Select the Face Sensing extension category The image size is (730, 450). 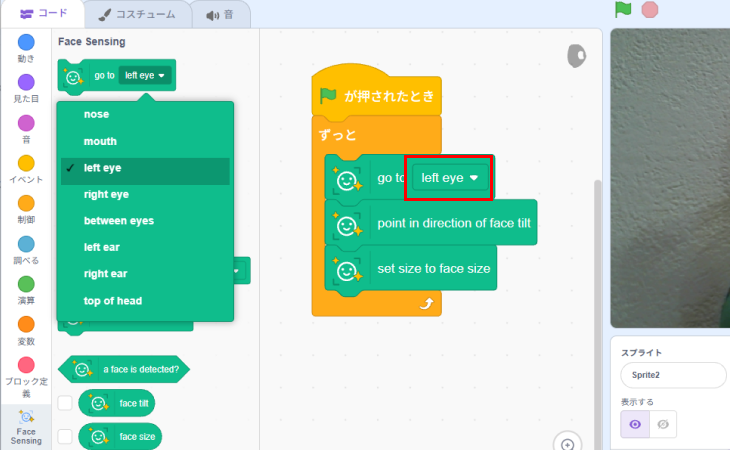pyautogui.click(x=26, y=418)
